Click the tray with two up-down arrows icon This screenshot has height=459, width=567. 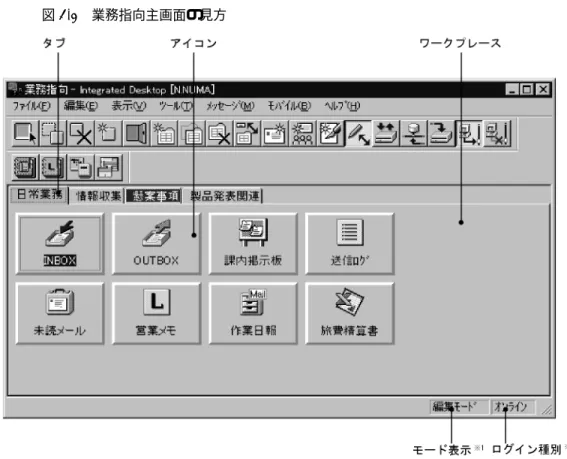(x=386, y=133)
